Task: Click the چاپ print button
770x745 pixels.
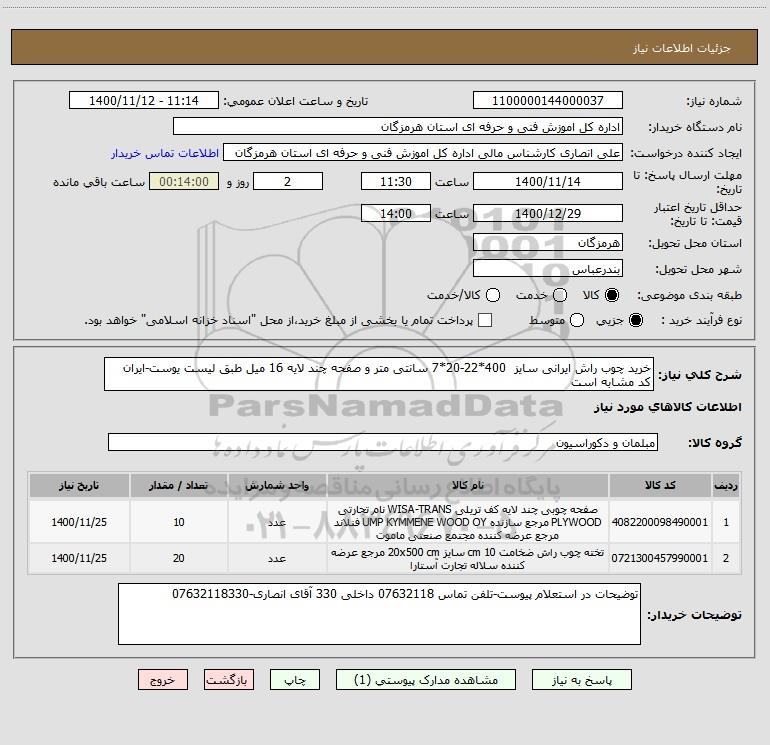Action: [x=295, y=680]
